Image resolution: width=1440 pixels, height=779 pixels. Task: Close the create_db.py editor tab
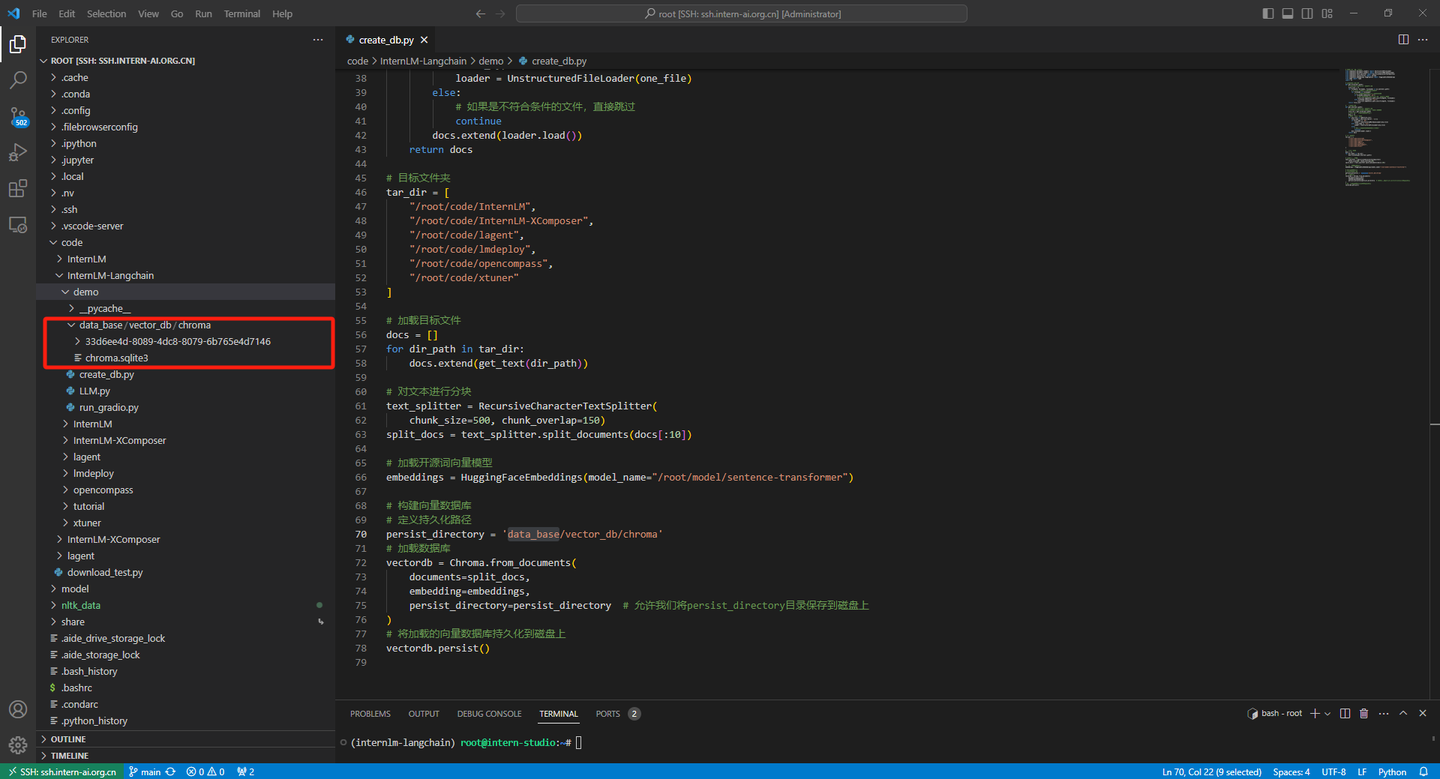(x=424, y=40)
